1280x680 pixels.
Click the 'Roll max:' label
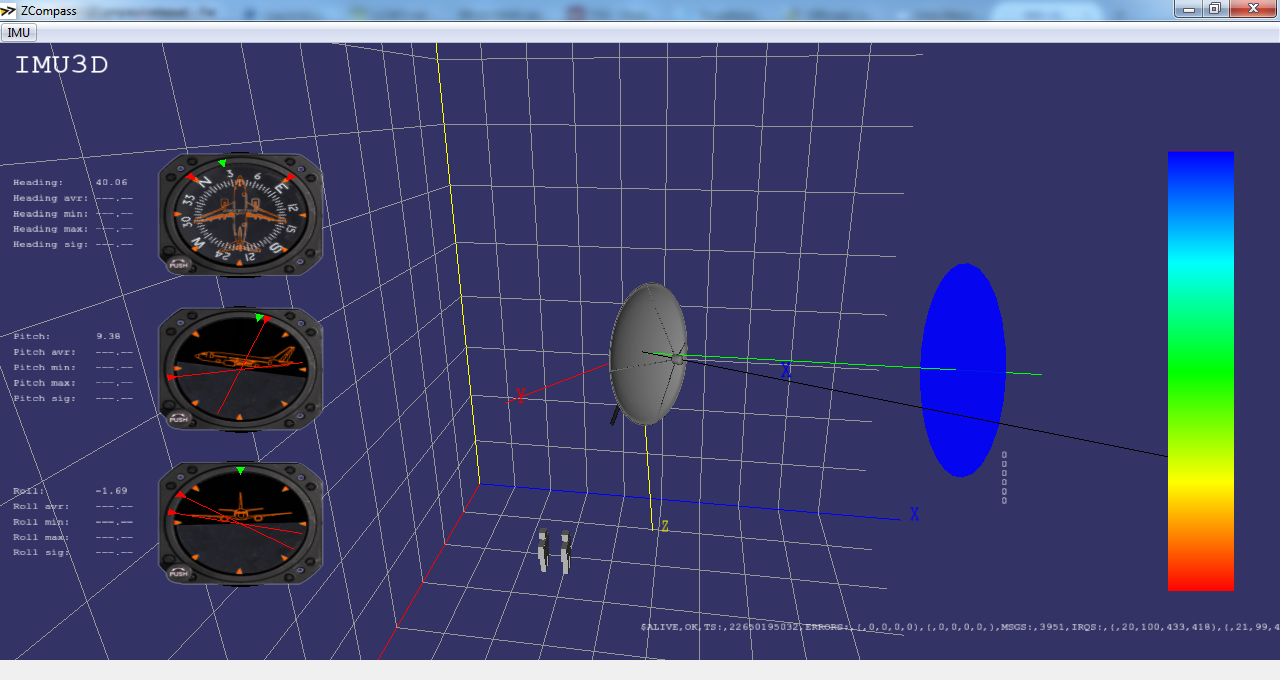pos(41,537)
